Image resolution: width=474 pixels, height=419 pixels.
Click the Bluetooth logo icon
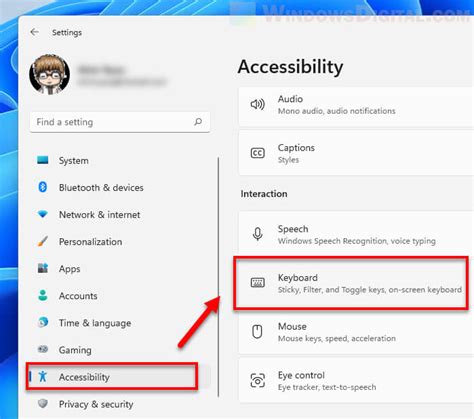tap(43, 187)
